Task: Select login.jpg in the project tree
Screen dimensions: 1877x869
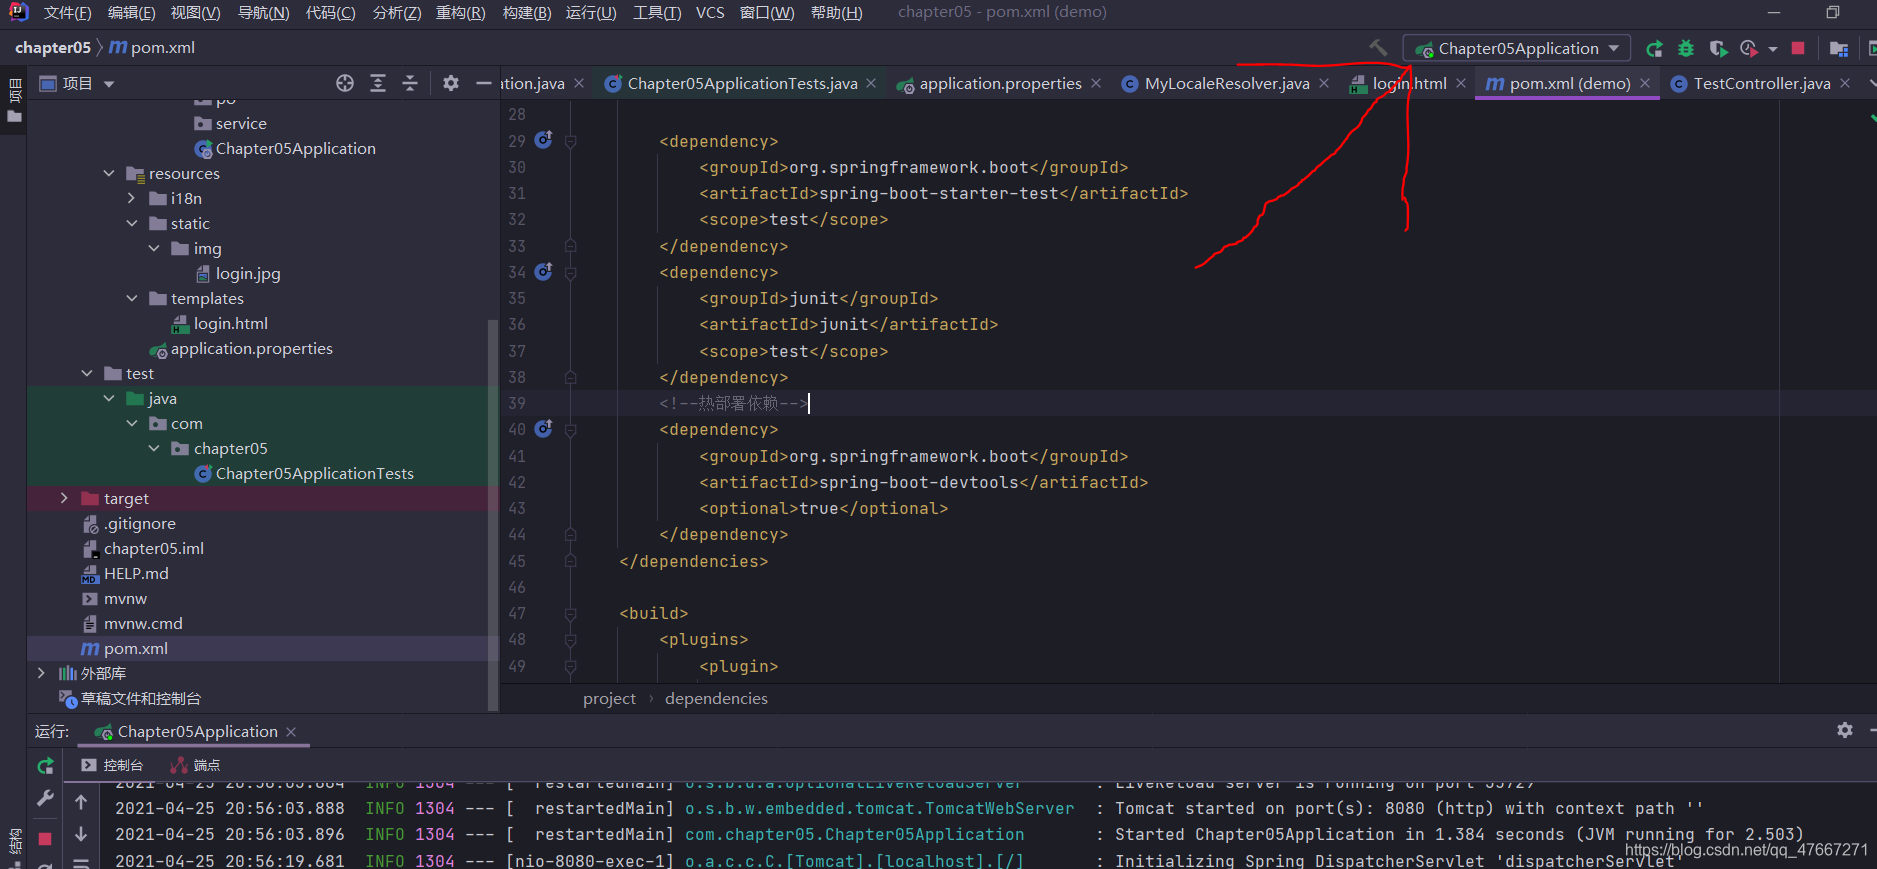Action: point(248,273)
